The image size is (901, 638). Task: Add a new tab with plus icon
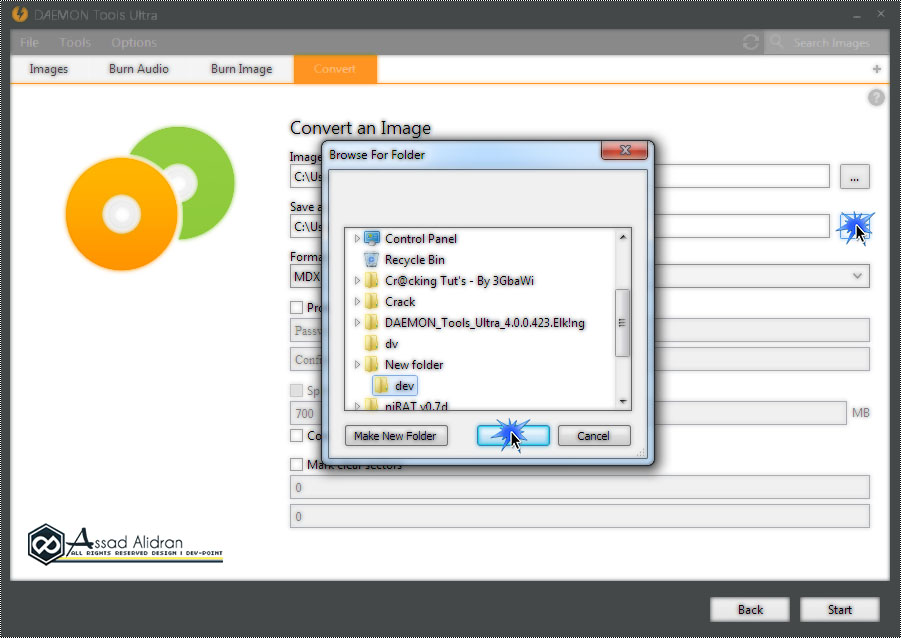877,69
